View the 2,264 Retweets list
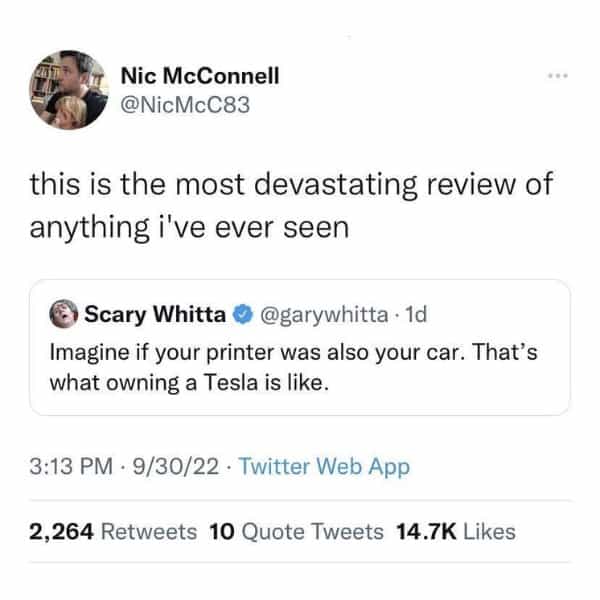 114,531
